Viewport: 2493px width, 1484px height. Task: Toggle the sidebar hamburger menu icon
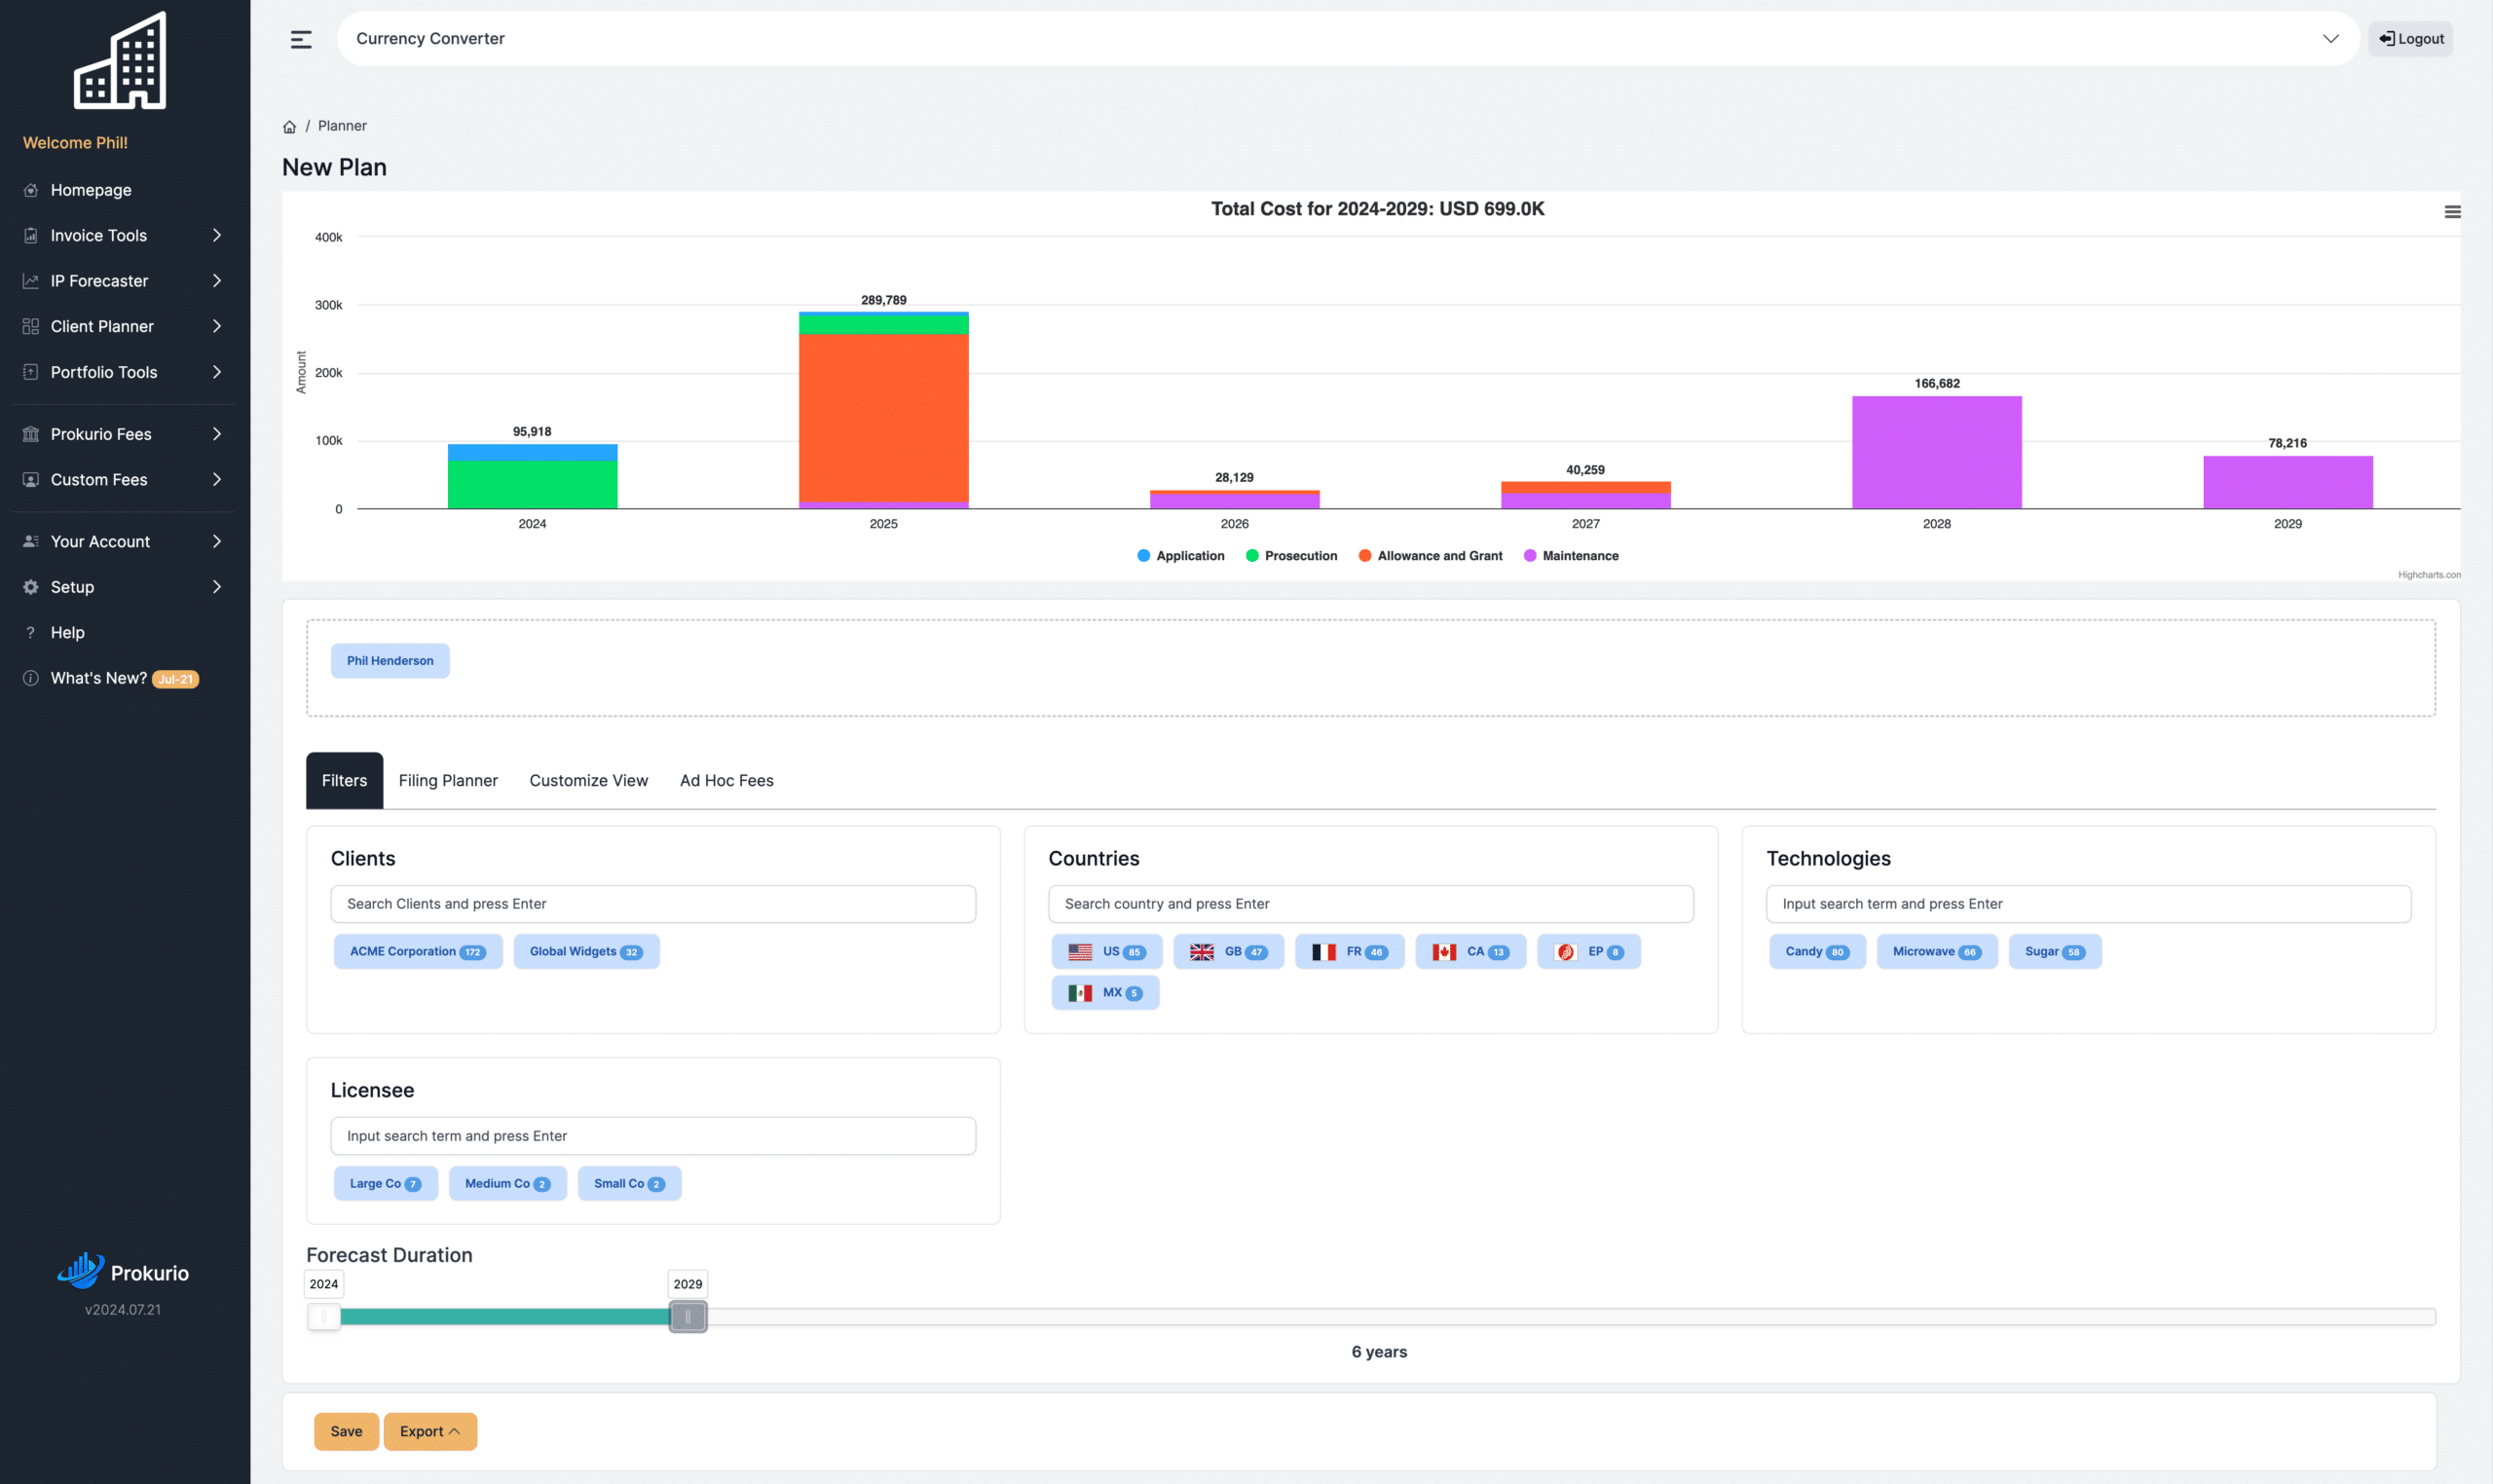[301, 39]
